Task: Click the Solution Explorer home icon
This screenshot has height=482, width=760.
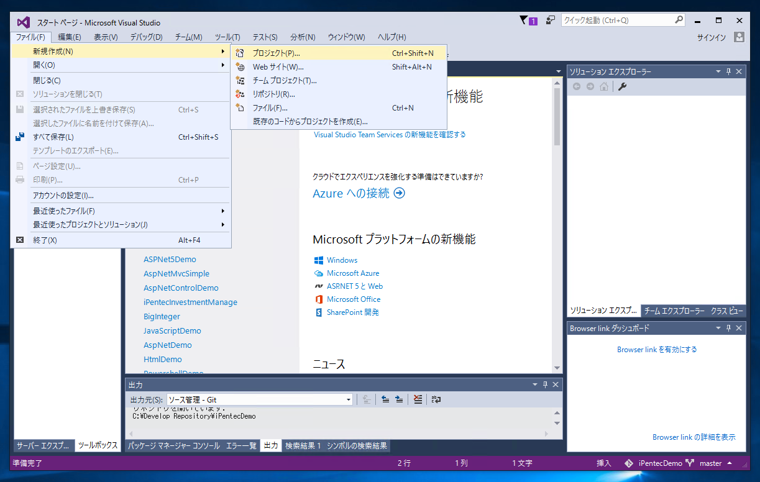Action: coord(603,87)
